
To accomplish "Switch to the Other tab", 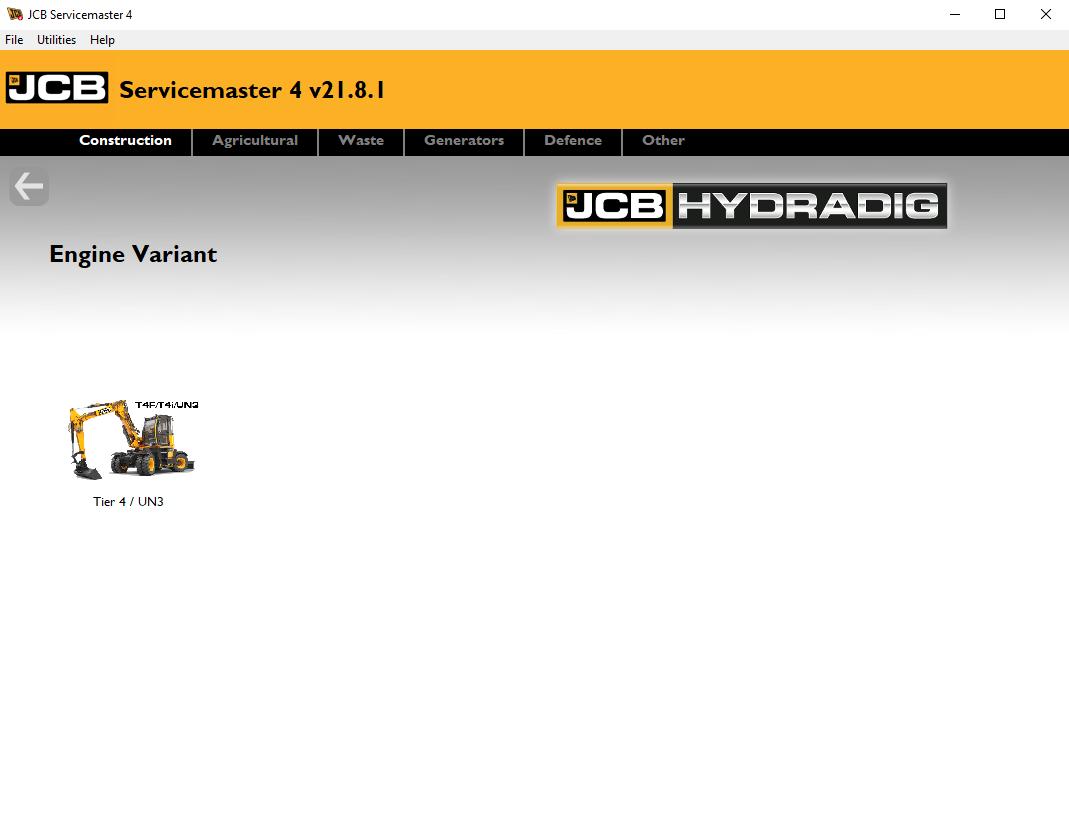I will (x=663, y=140).
